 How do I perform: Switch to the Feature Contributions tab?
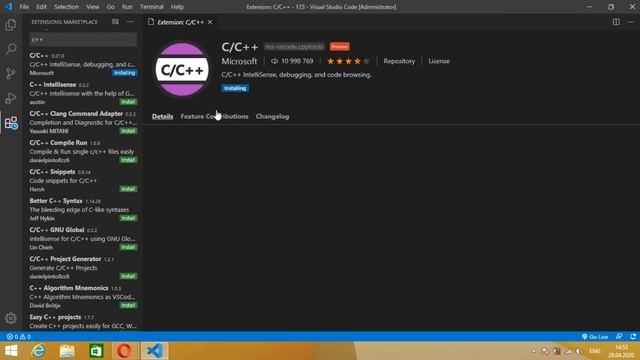pos(214,116)
